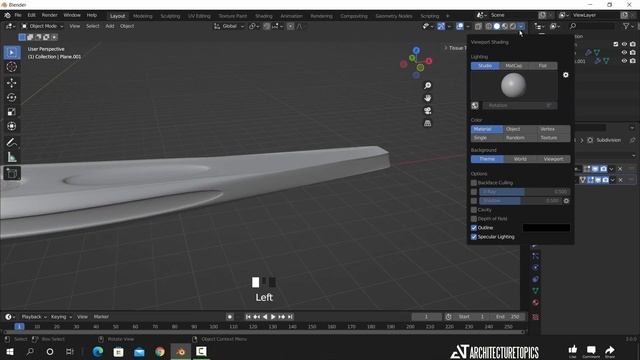Switch to the Modeling workspace tab
Image resolution: width=640 pixels, height=360 pixels.
click(142, 16)
